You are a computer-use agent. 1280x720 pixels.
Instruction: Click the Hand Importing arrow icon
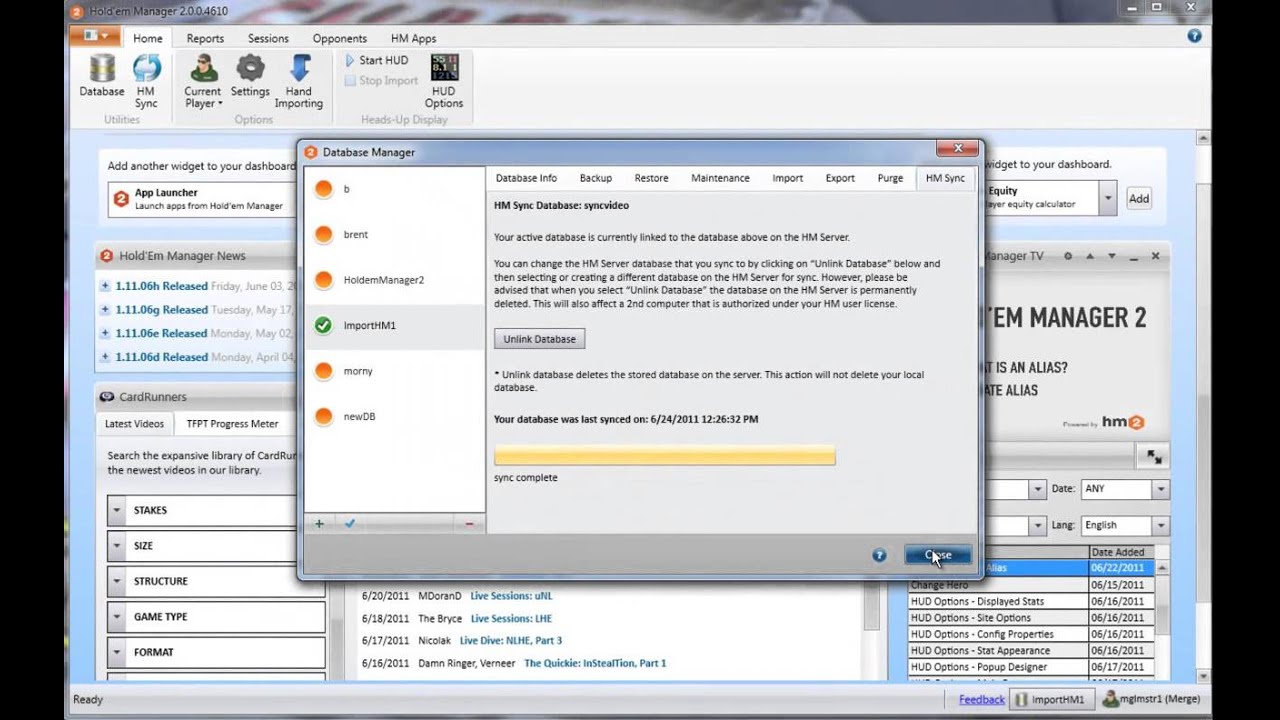[299, 81]
